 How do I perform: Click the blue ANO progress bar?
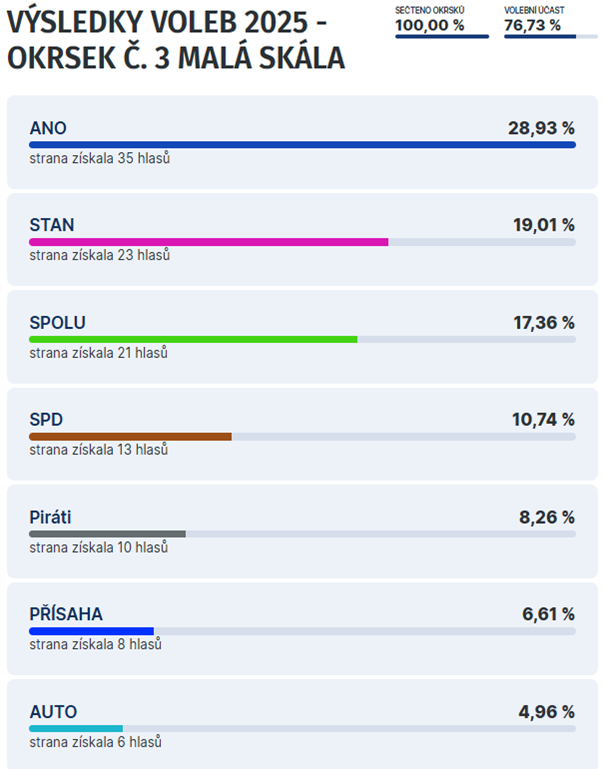[302, 145]
